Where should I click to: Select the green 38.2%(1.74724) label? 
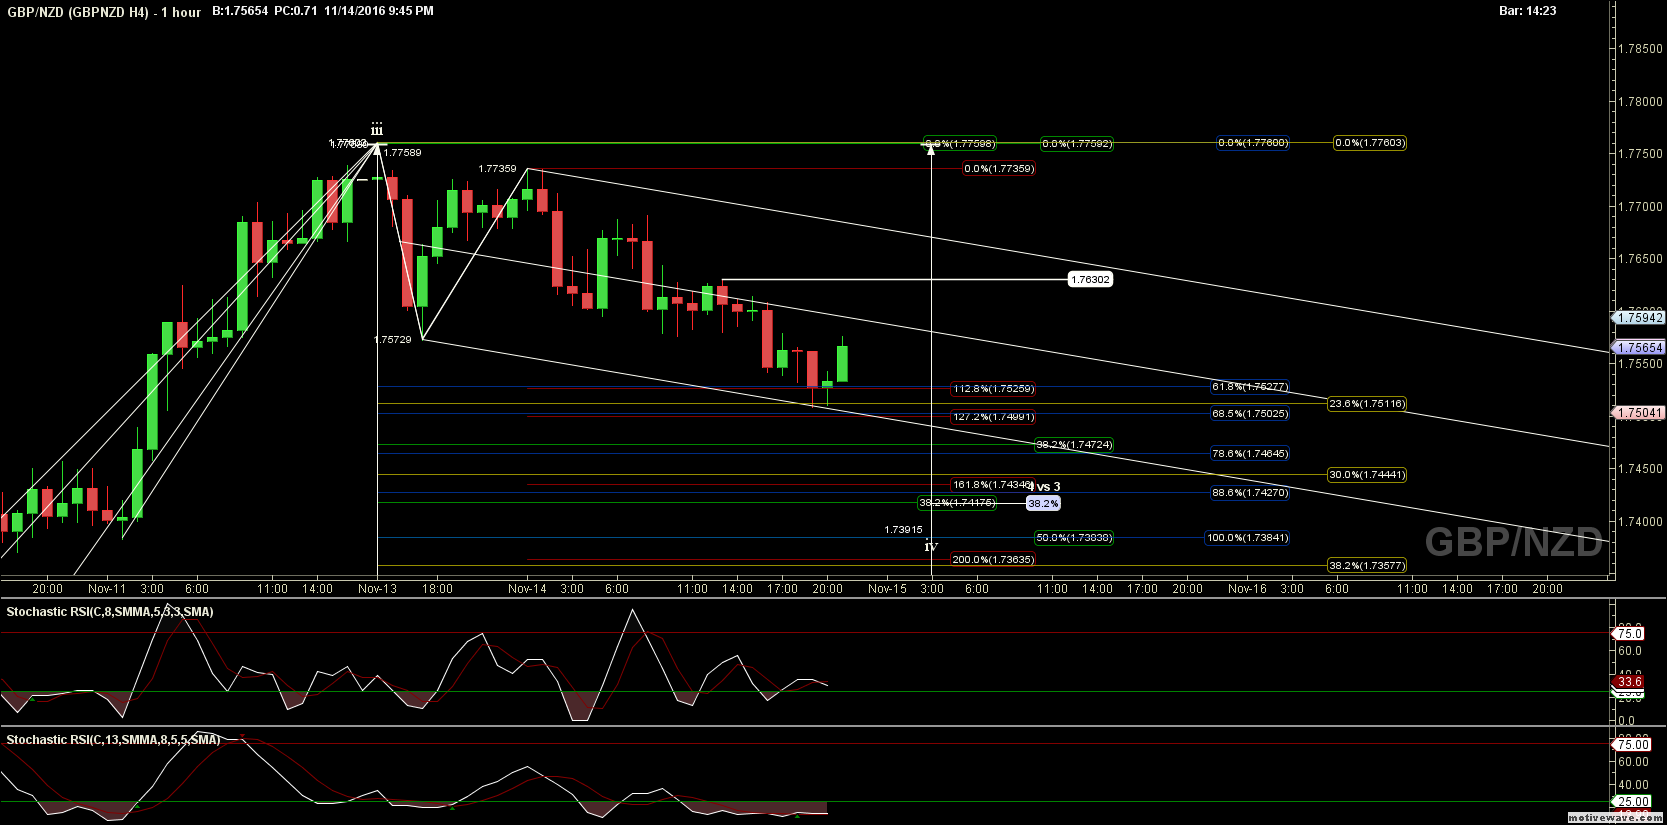click(1074, 445)
